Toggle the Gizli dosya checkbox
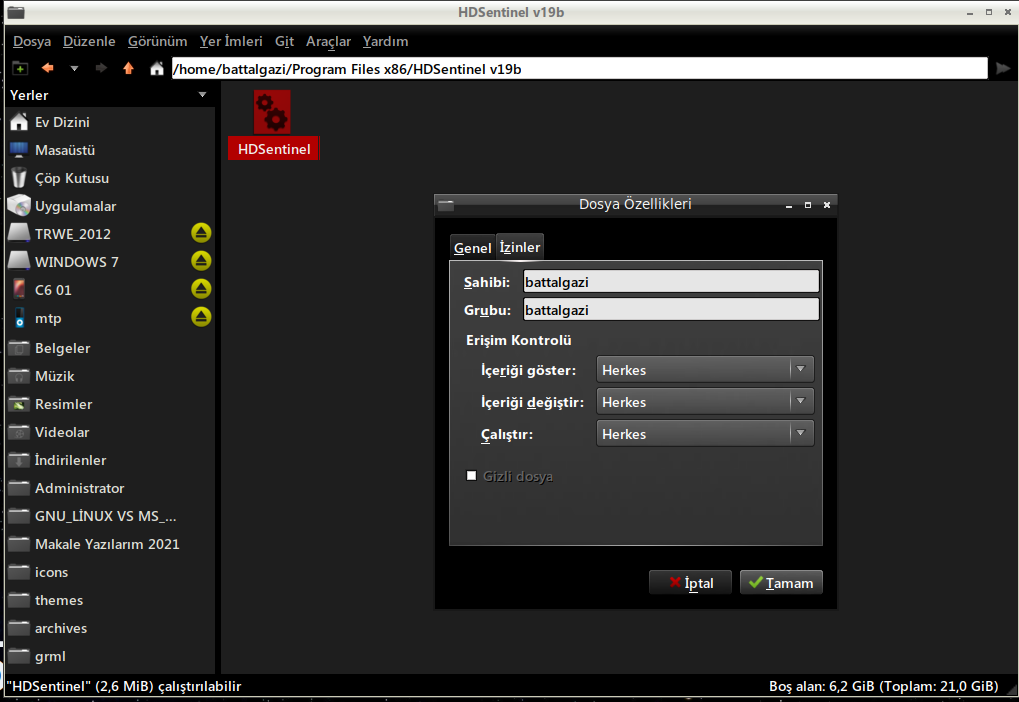The image size is (1019, 702). (471, 476)
